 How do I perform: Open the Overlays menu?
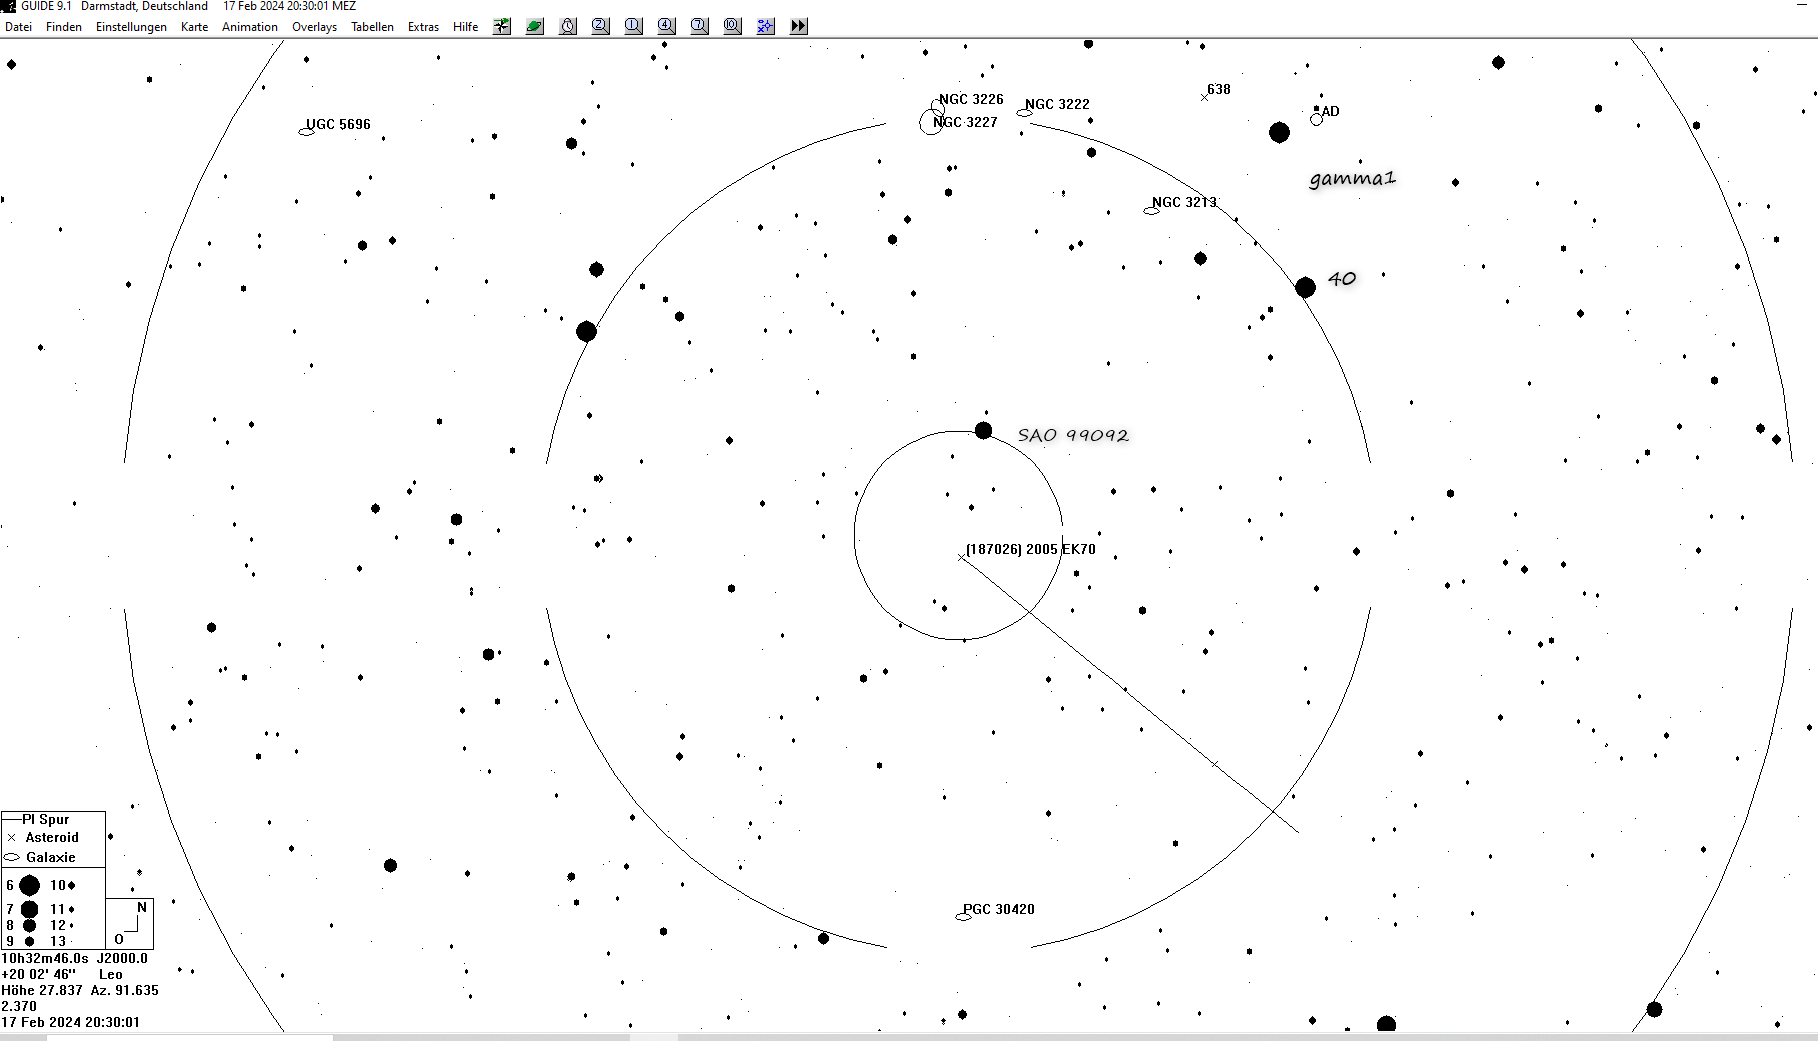[314, 27]
